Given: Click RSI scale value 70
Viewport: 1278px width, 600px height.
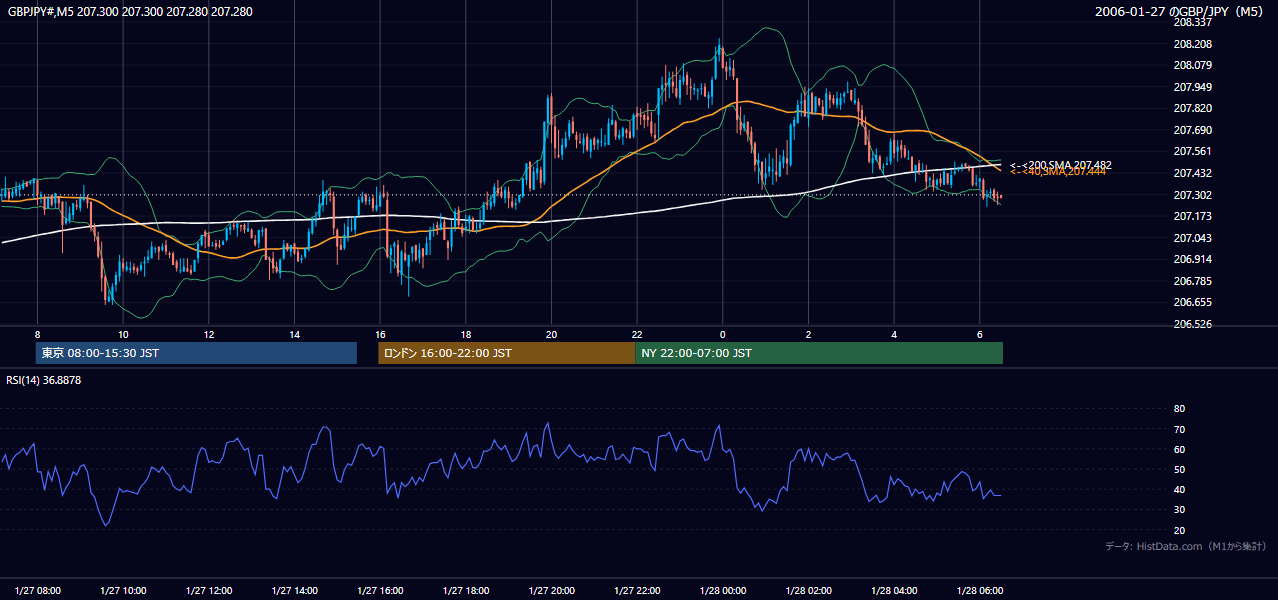Looking at the screenshot, I should (x=1179, y=429).
